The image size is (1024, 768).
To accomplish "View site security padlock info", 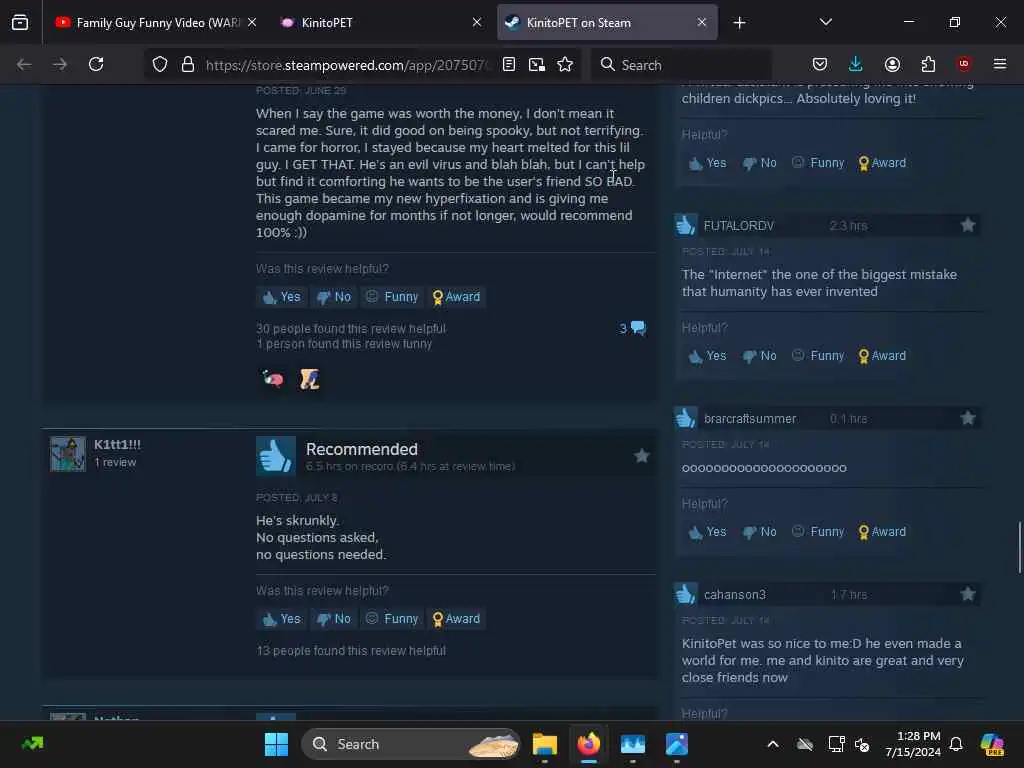I will (x=188, y=65).
